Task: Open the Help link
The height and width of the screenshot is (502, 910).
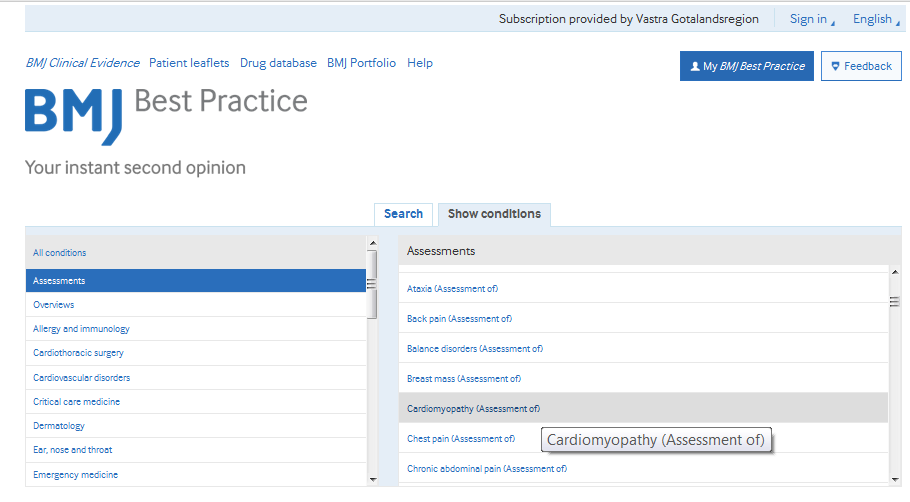Action: [420, 63]
